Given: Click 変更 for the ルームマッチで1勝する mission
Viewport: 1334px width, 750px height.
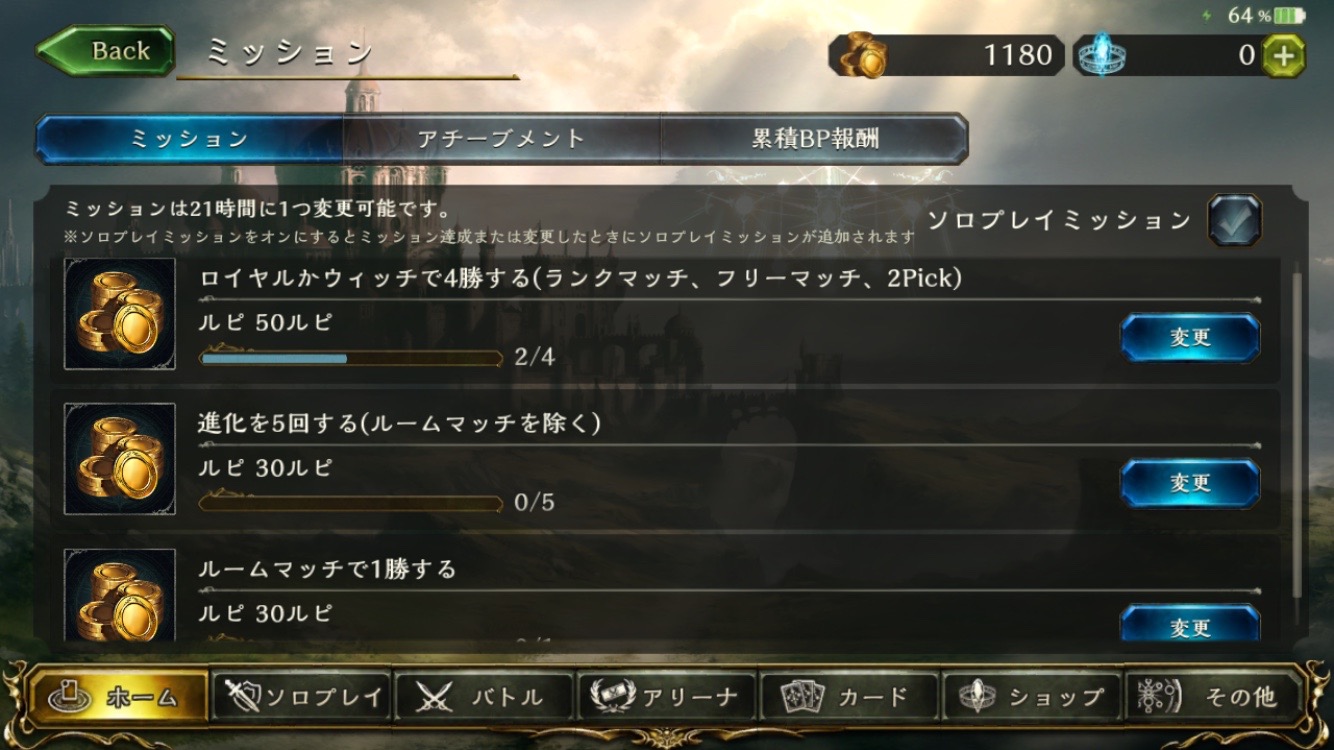Looking at the screenshot, I should coord(1190,624).
